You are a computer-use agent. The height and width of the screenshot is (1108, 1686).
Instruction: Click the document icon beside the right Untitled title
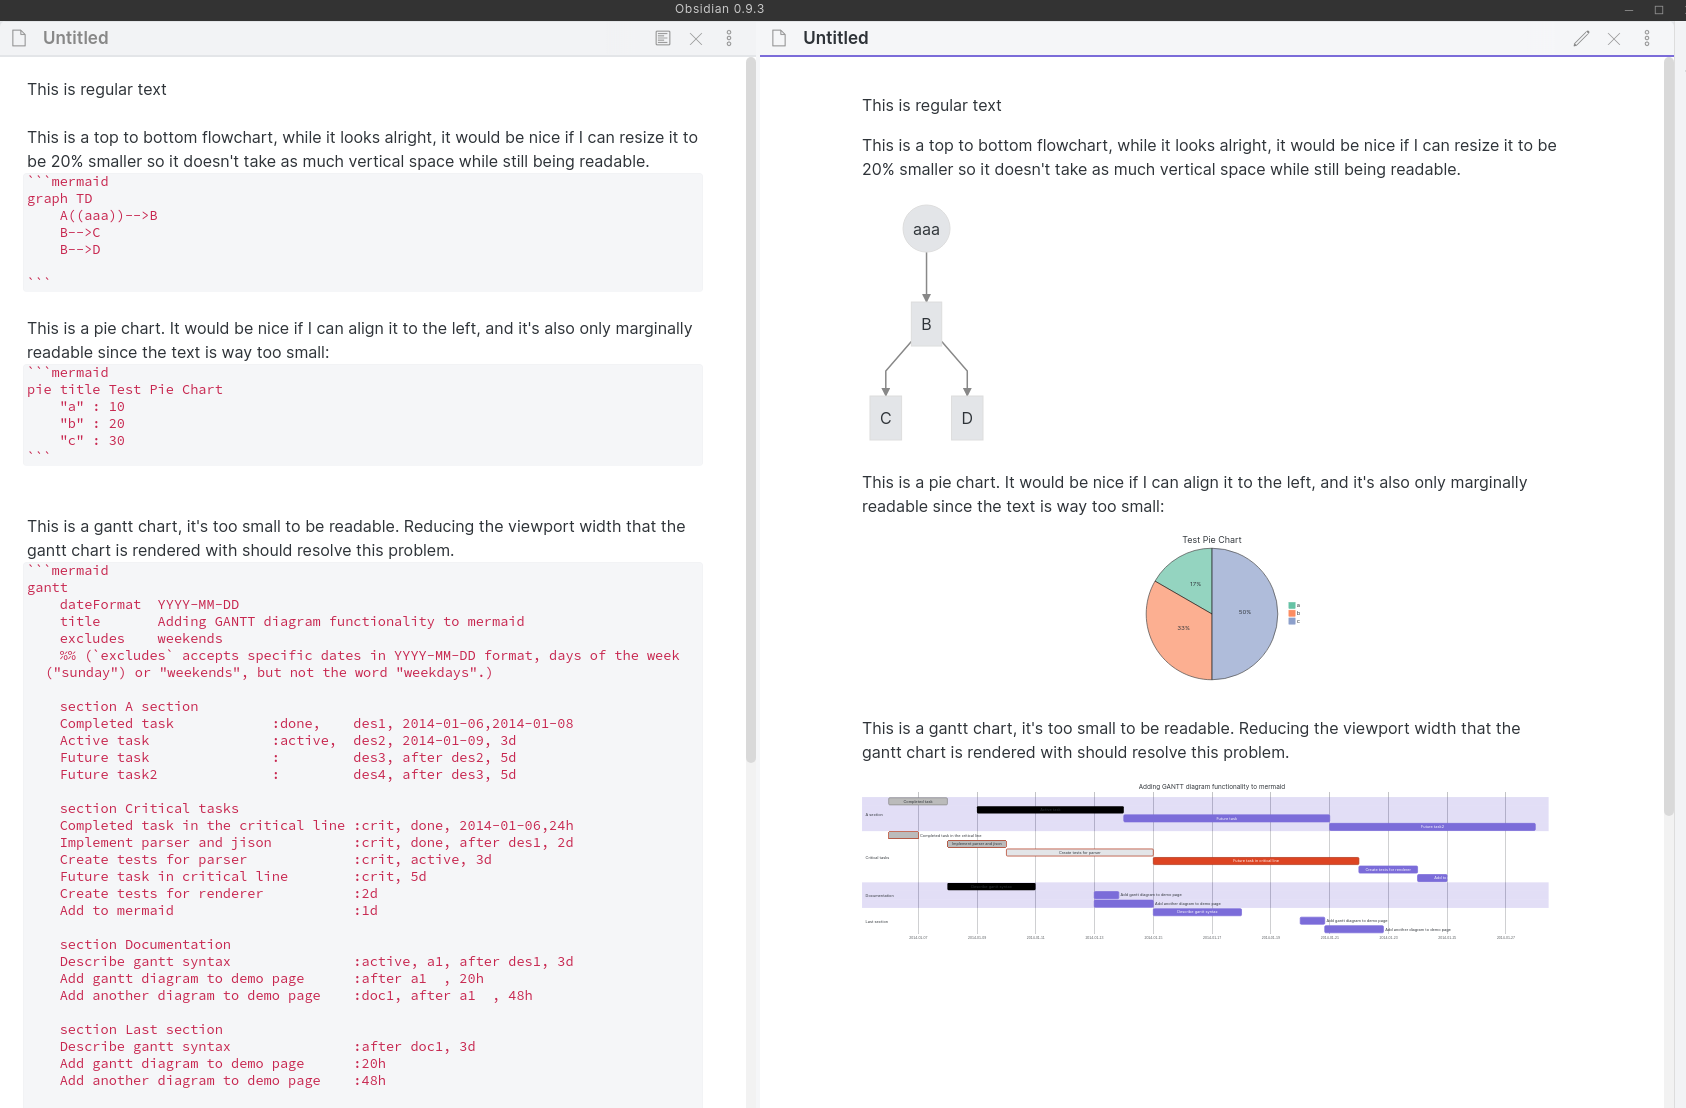(777, 36)
